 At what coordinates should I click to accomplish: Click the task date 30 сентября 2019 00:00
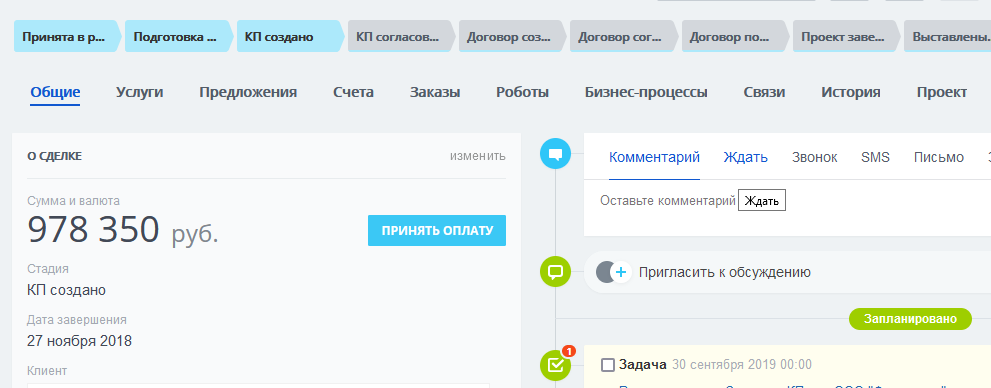[x=741, y=365]
